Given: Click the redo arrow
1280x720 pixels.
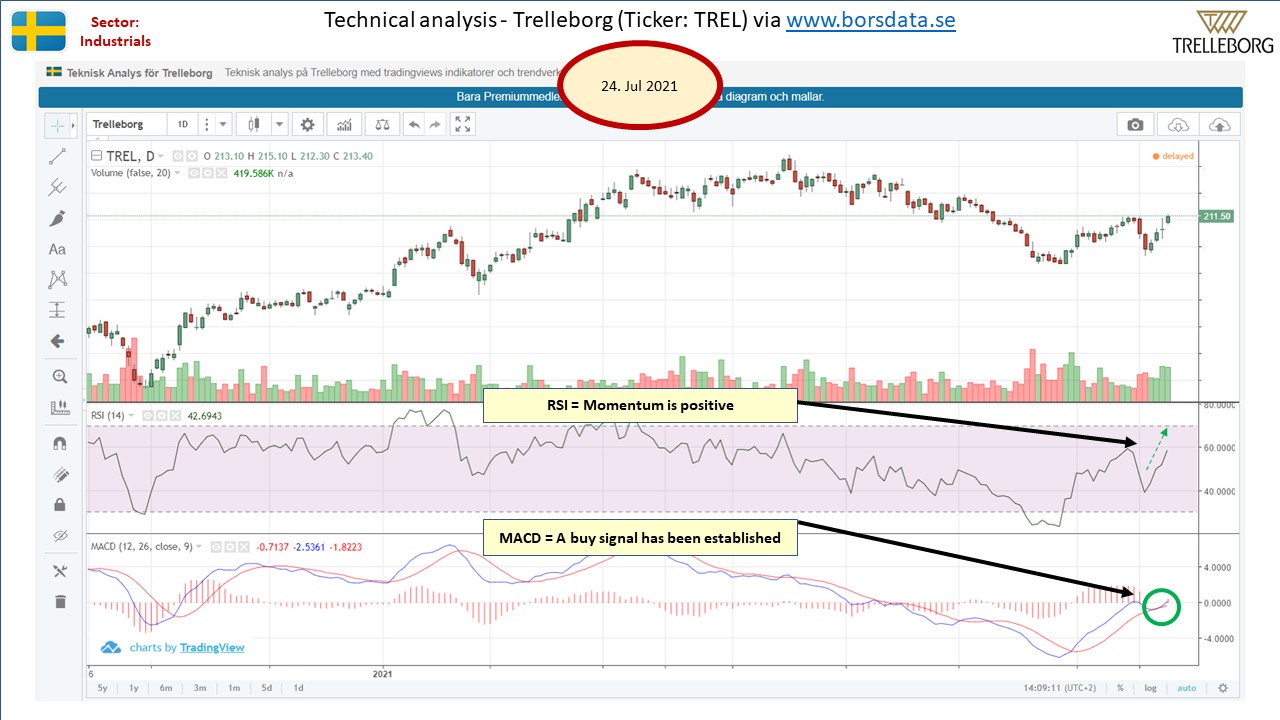Looking at the screenshot, I should pyautogui.click(x=436, y=124).
